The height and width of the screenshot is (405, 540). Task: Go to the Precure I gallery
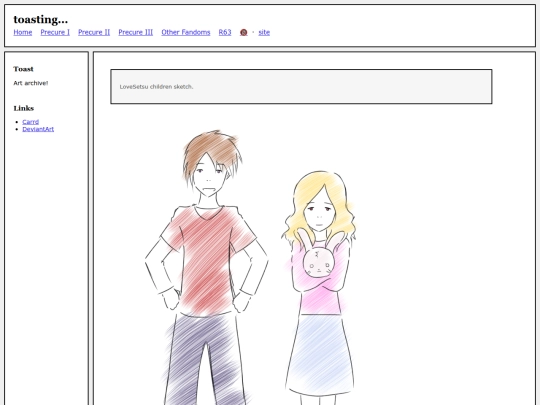point(55,32)
